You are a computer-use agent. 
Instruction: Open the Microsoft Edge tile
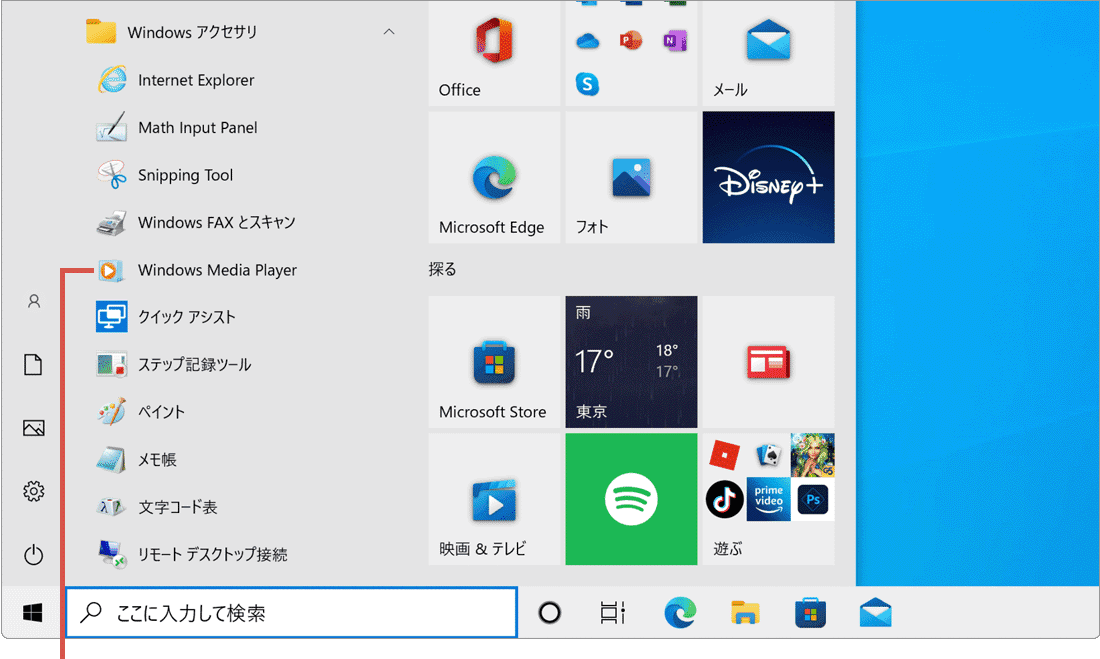click(x=494, y=178)
